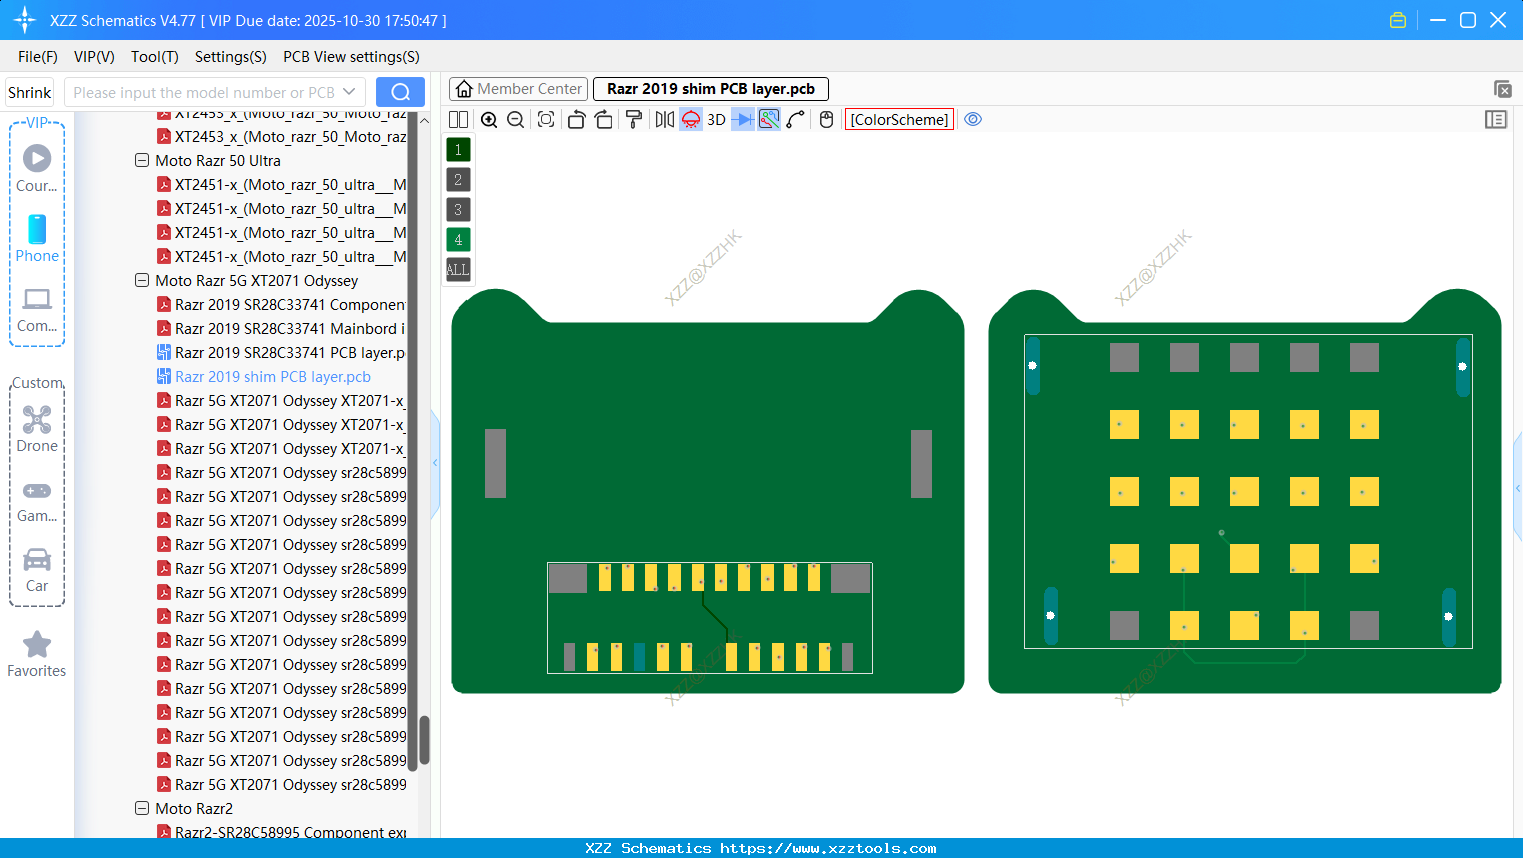This screenshot has height=858, width=1523.
Task: Toggle the component highlight lamp icon
Action: [x=690, y=119]
